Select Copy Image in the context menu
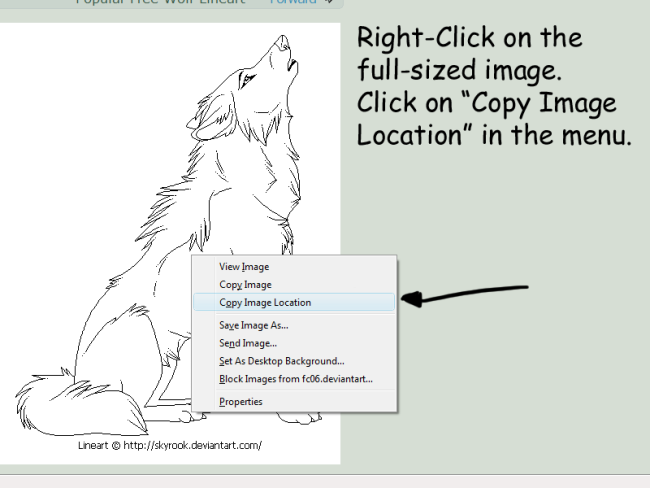Image resolution: width=650 pixels, height=488 pixels. [x=245, y=285]
